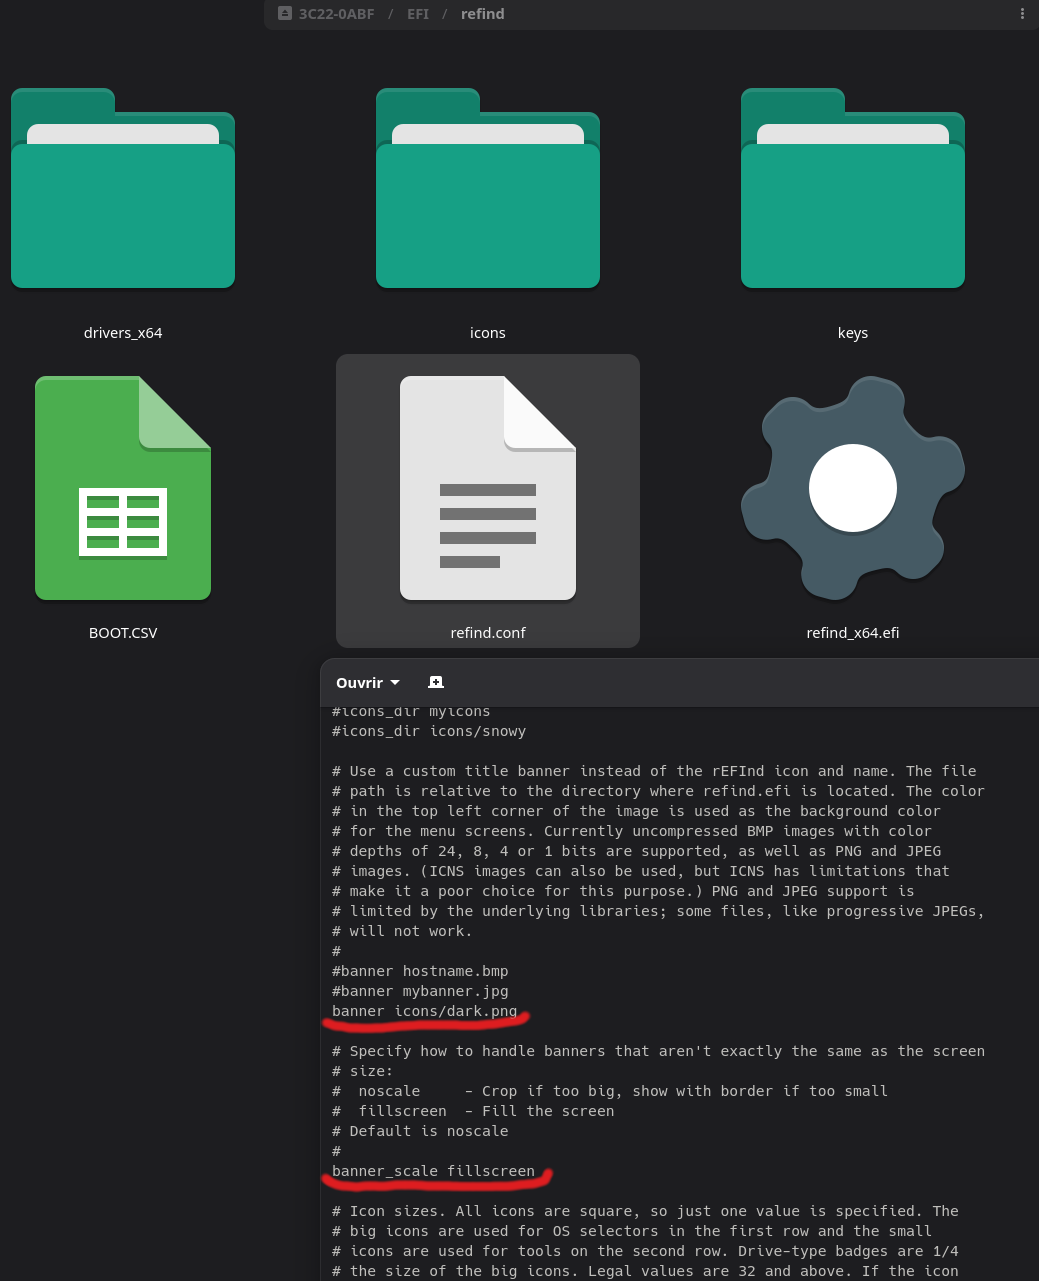
Task: Click the '# size:' comment line
Action: click(362, 1071)
